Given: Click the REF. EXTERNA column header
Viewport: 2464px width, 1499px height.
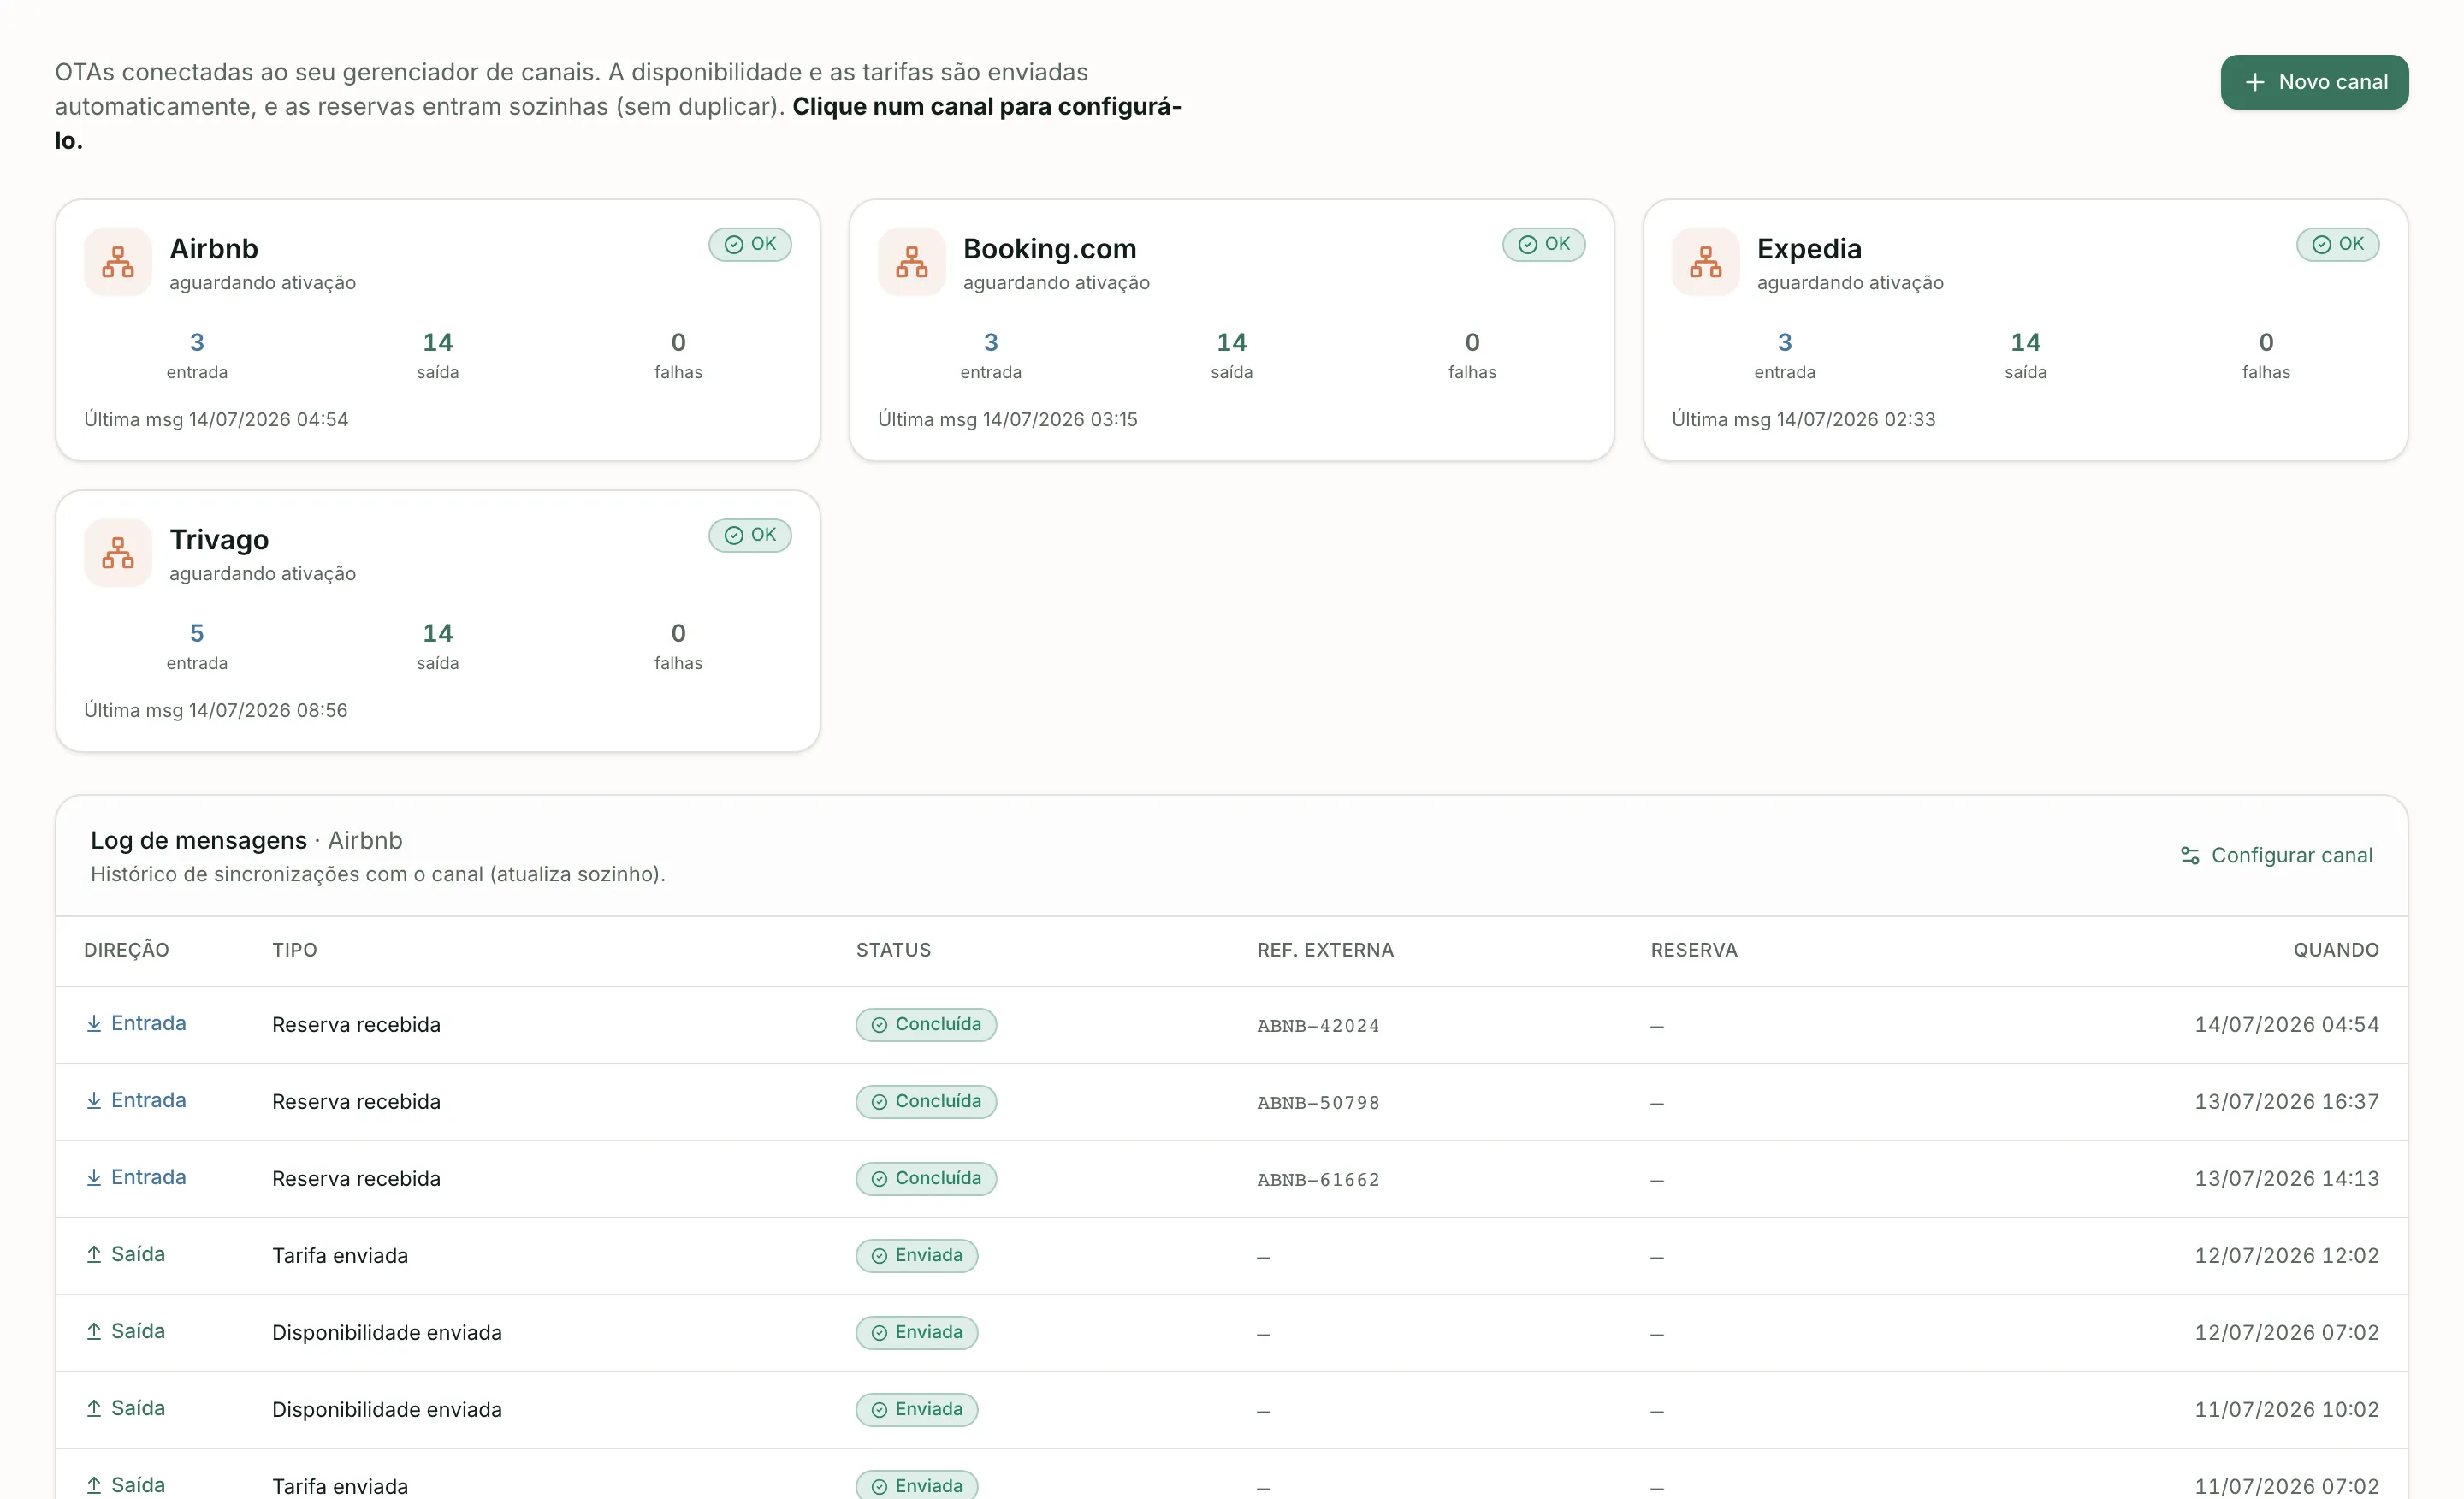Looking at the screenshot, I should click(x=1325, y=950).
